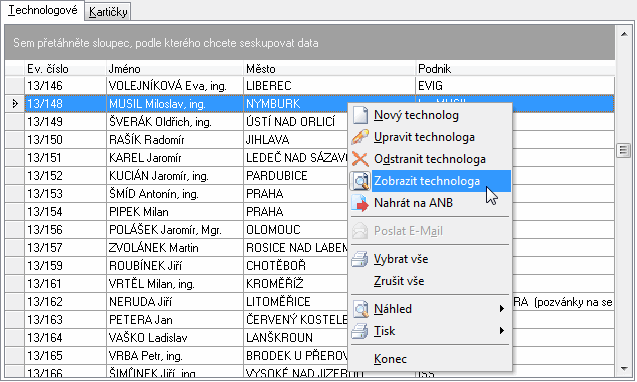Click the EVIG company cell
637x382 pixels.
pyautogui.click(x=515, y=86)
